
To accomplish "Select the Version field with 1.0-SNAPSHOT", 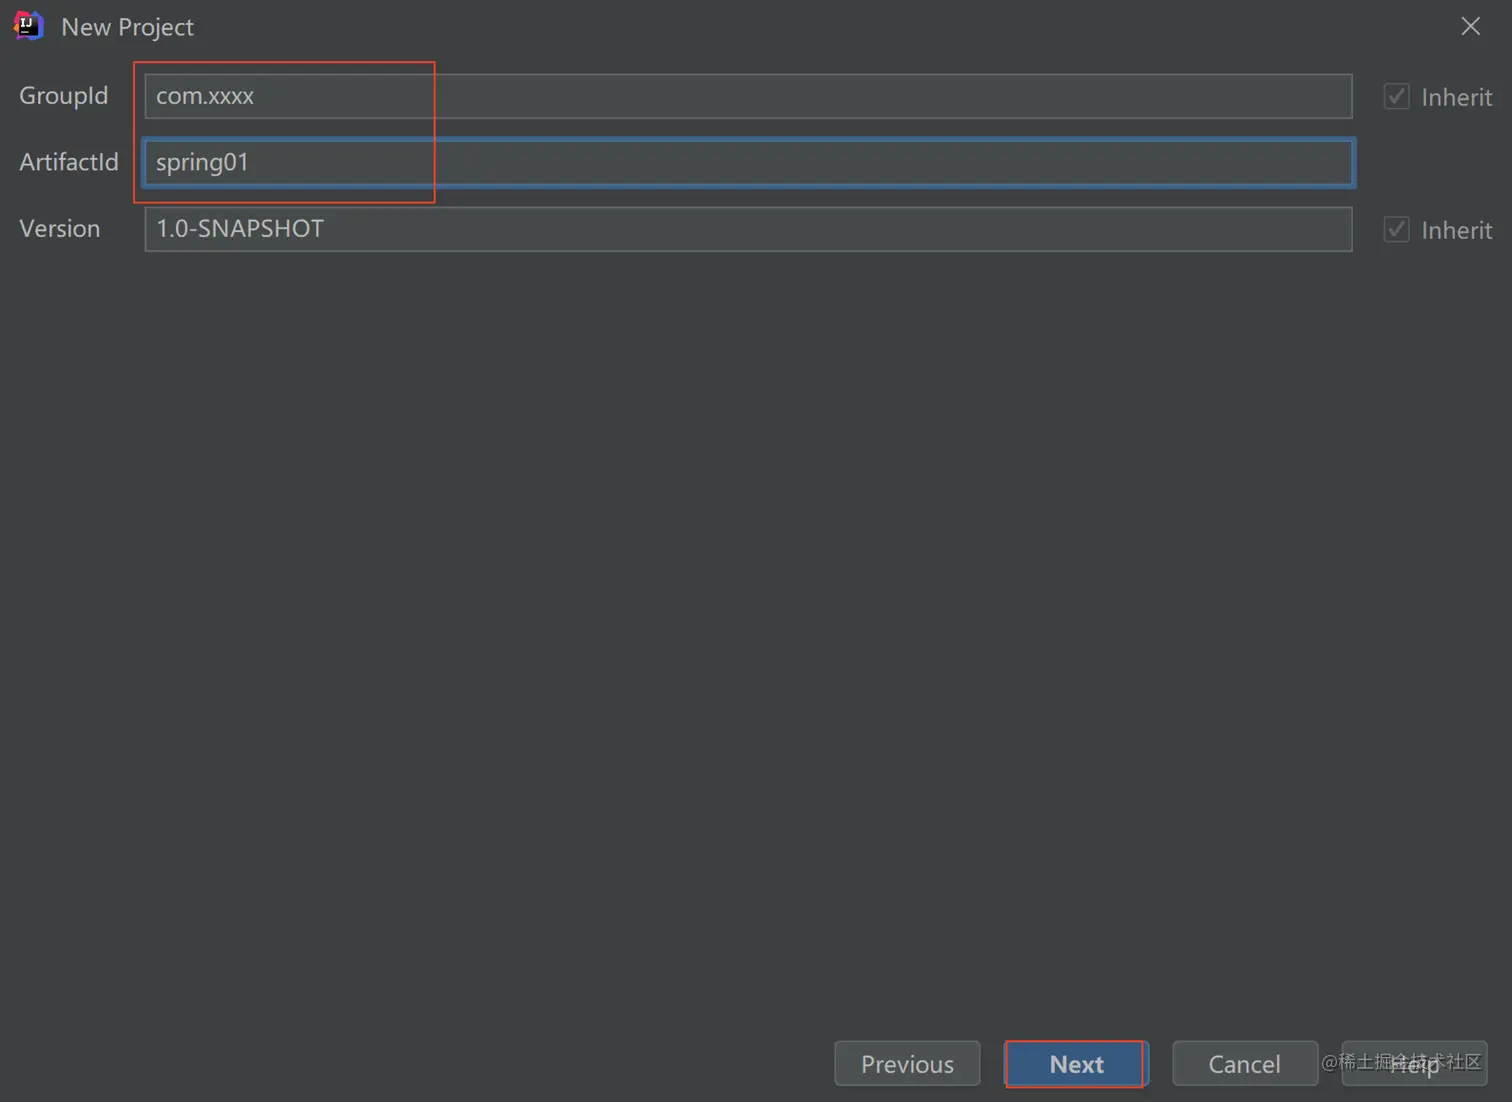I will [x=748, y=229].
